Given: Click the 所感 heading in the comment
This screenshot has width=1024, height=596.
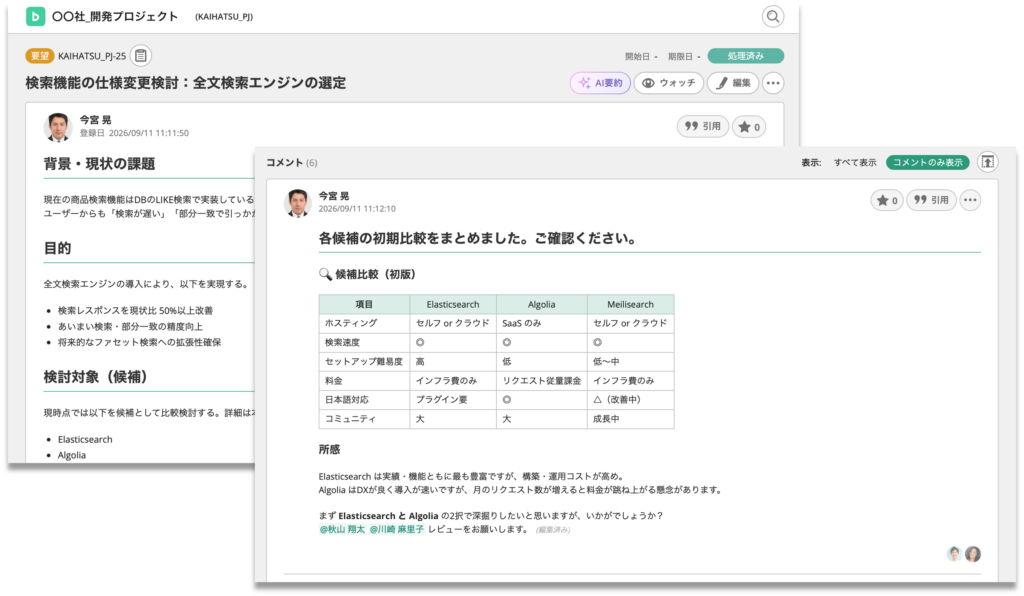Looking at the screenshot, I should tap(329, 450).
